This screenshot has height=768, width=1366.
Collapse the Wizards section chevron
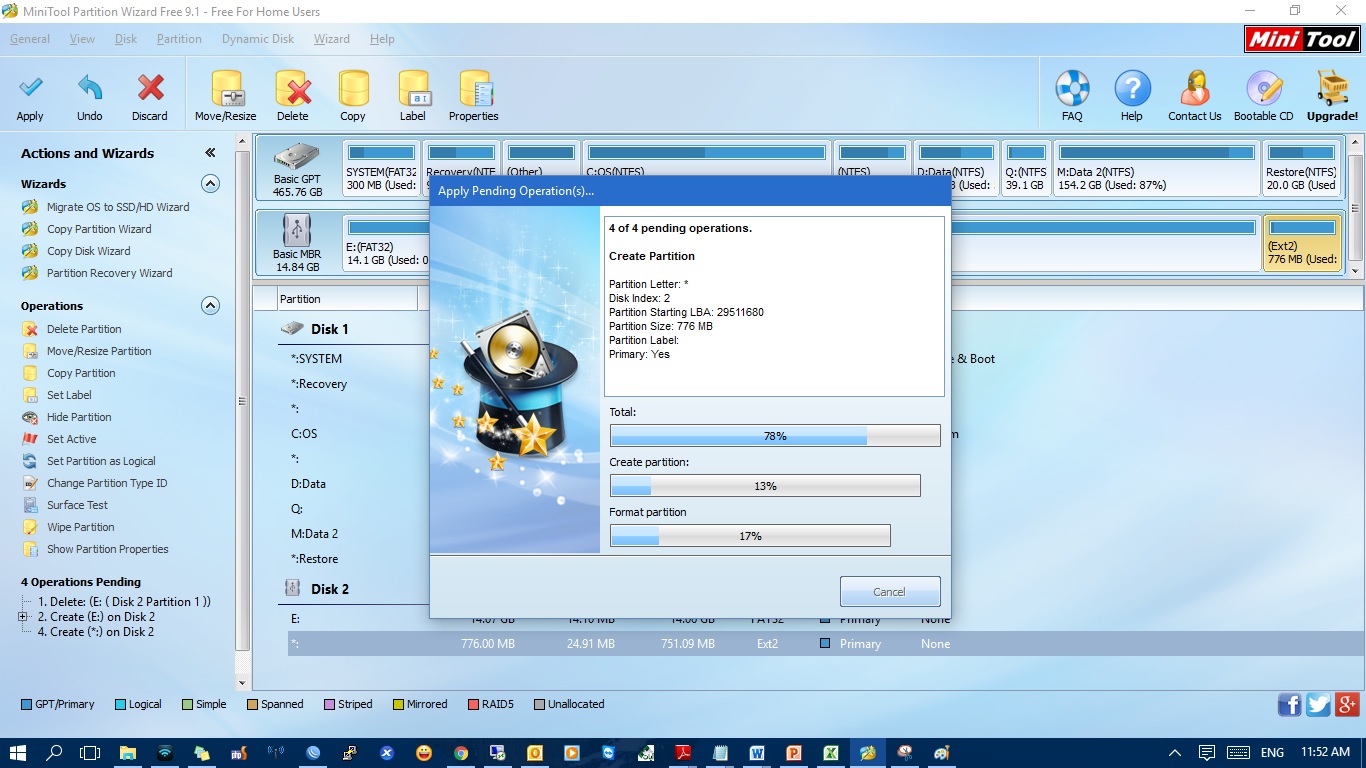tap(210, 184)
